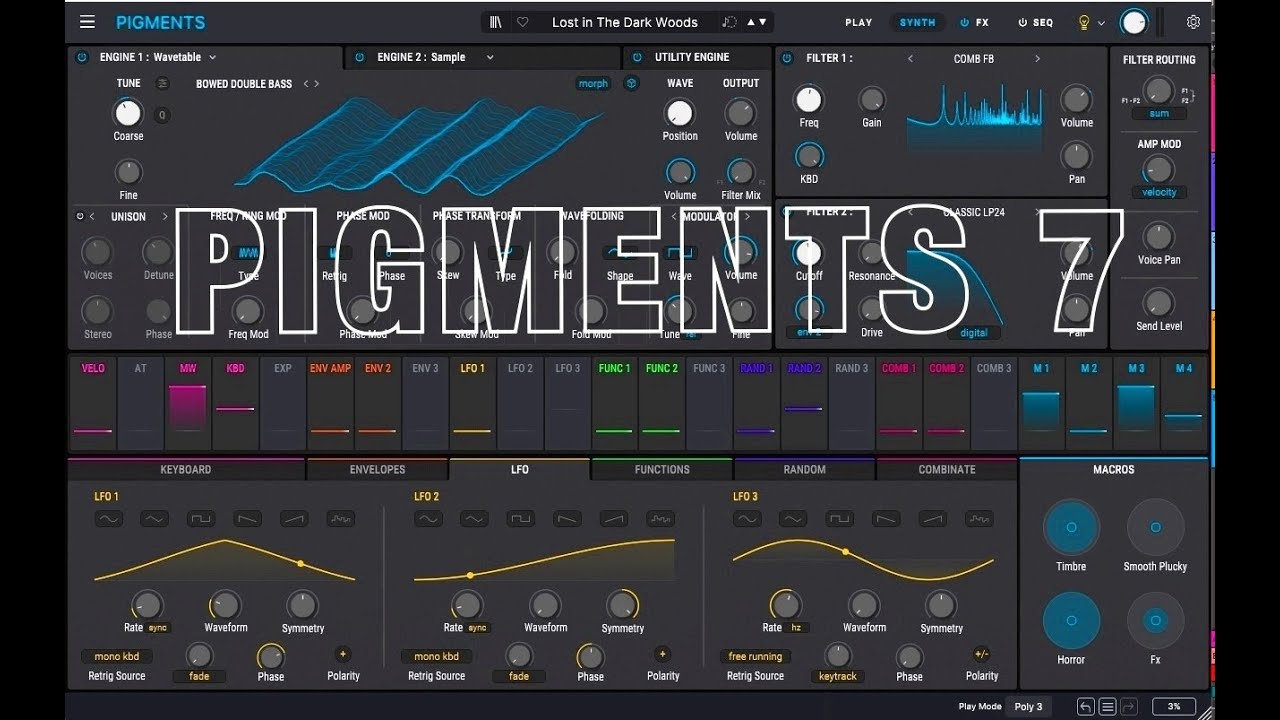Click the MW modulation source slot
The height and width of the screenshot is (720, 1280).
click(x=188, y=403)
